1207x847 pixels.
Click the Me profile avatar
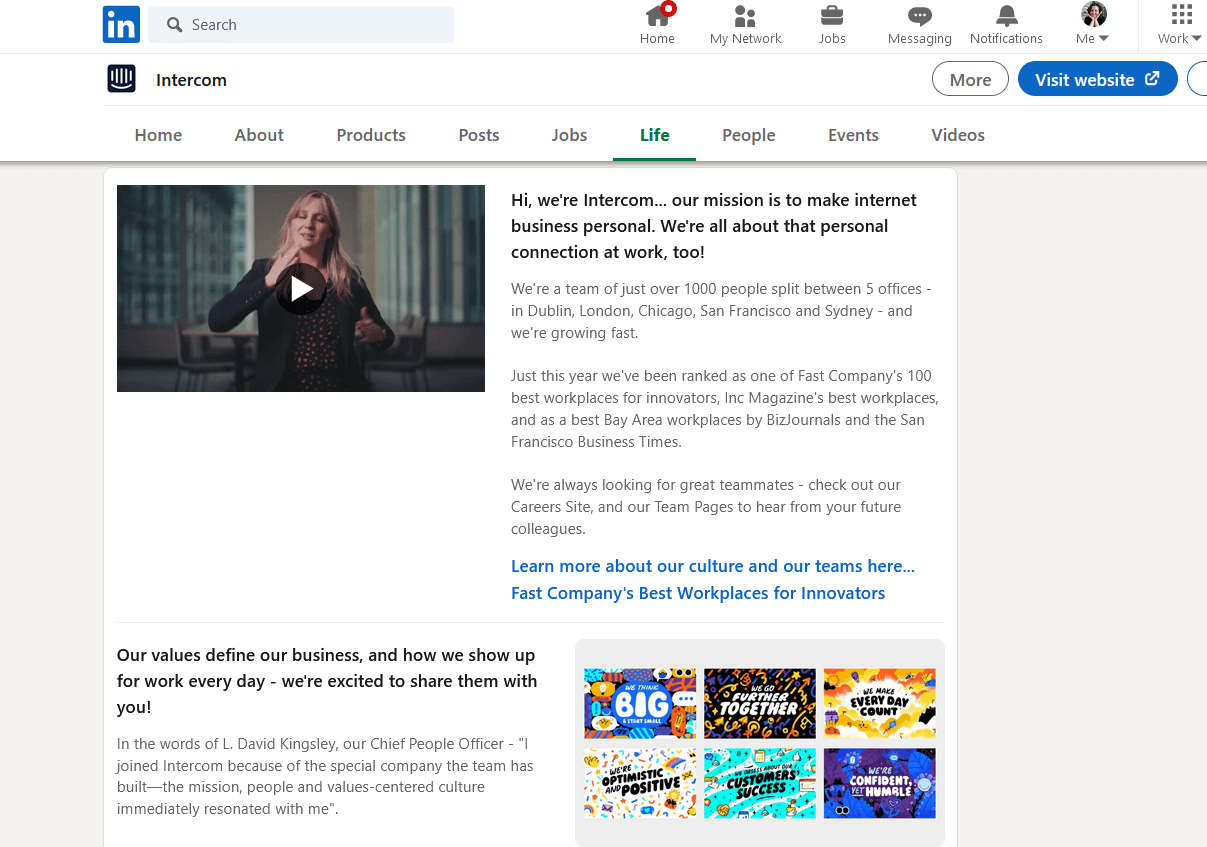(1094, 14)
